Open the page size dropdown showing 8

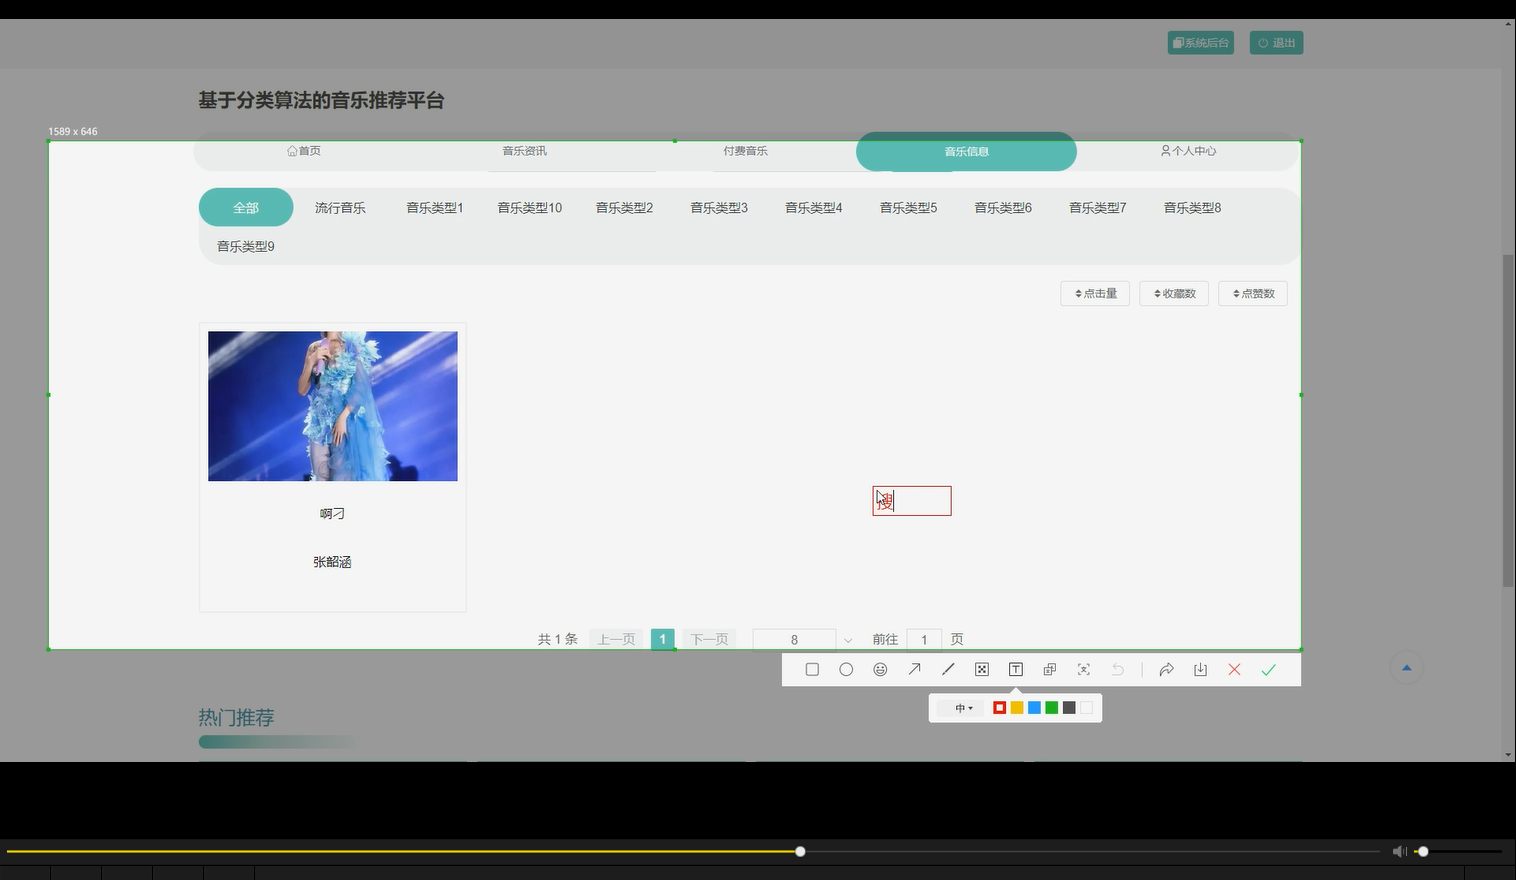click(800, 639)
